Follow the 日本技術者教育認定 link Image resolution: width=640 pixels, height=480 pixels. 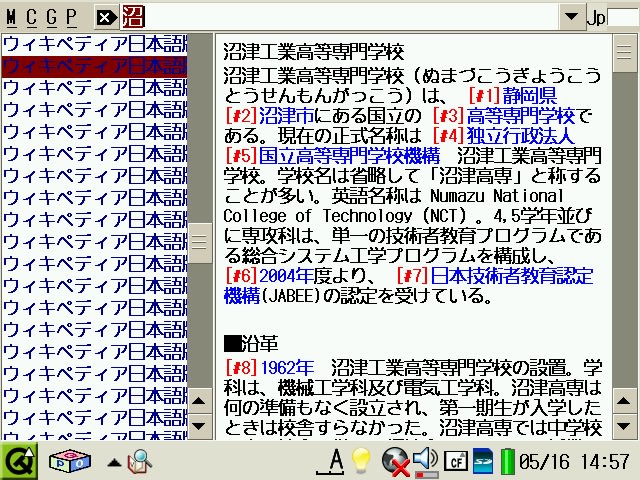(x=512, y=276)
